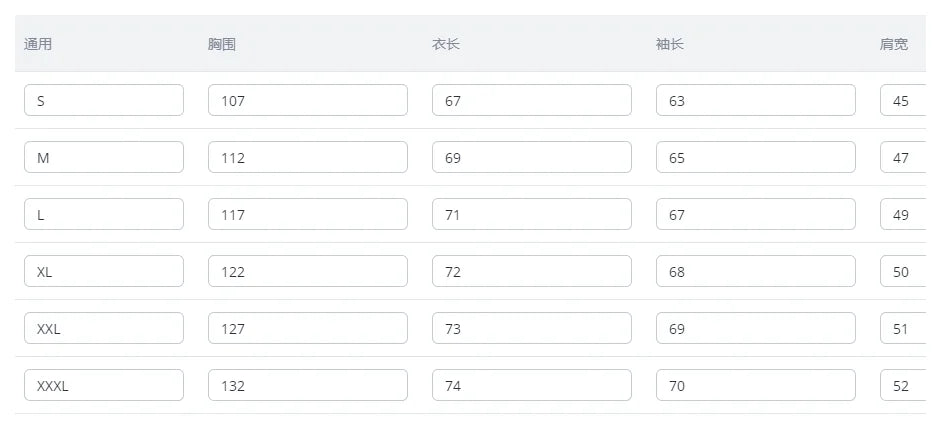
Task: Click the 袖长 field with value 65
Action: pos(755,157)
